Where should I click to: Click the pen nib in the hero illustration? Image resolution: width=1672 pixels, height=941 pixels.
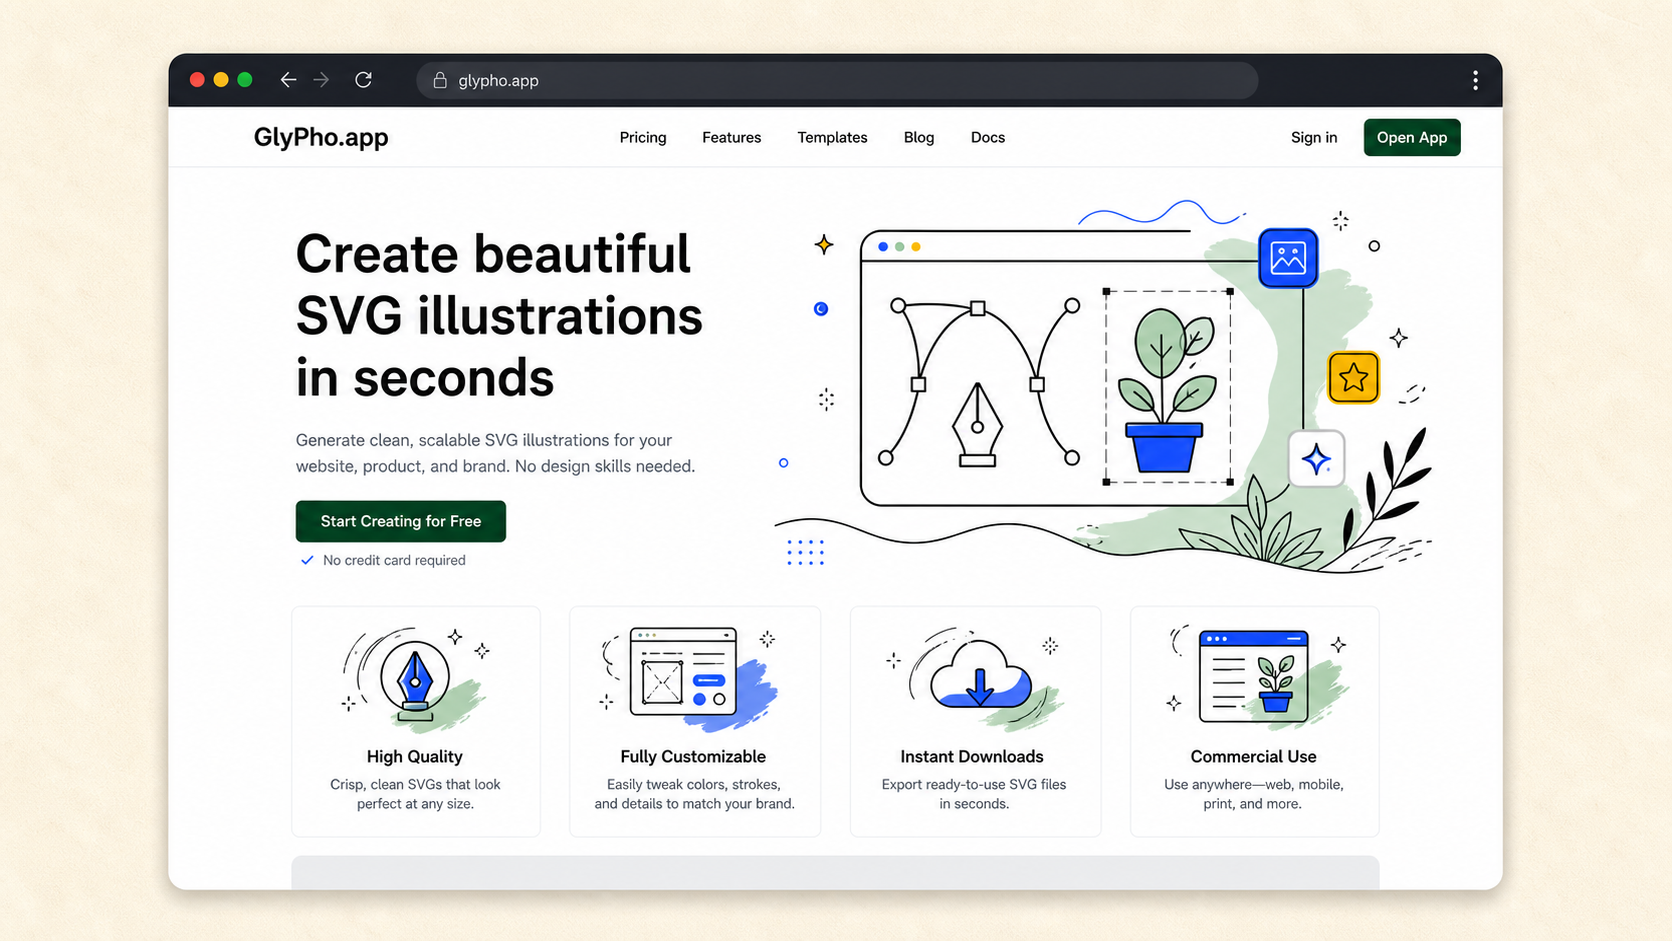(x=977, y=424)
